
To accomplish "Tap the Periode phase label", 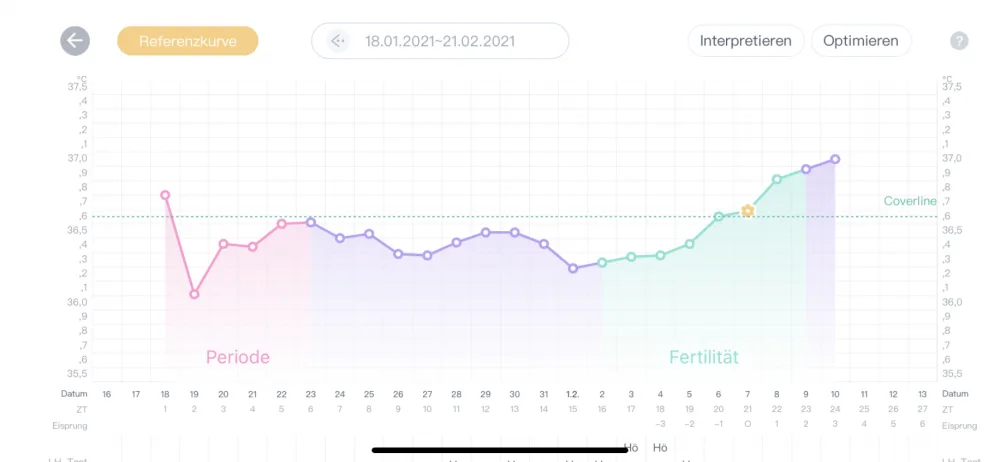I will (x=238, y=357).
